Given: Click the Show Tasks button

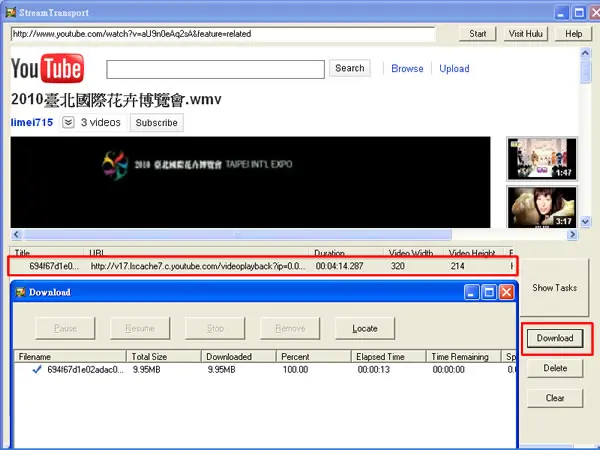Looking at the screenshot, I should [554, 288].
